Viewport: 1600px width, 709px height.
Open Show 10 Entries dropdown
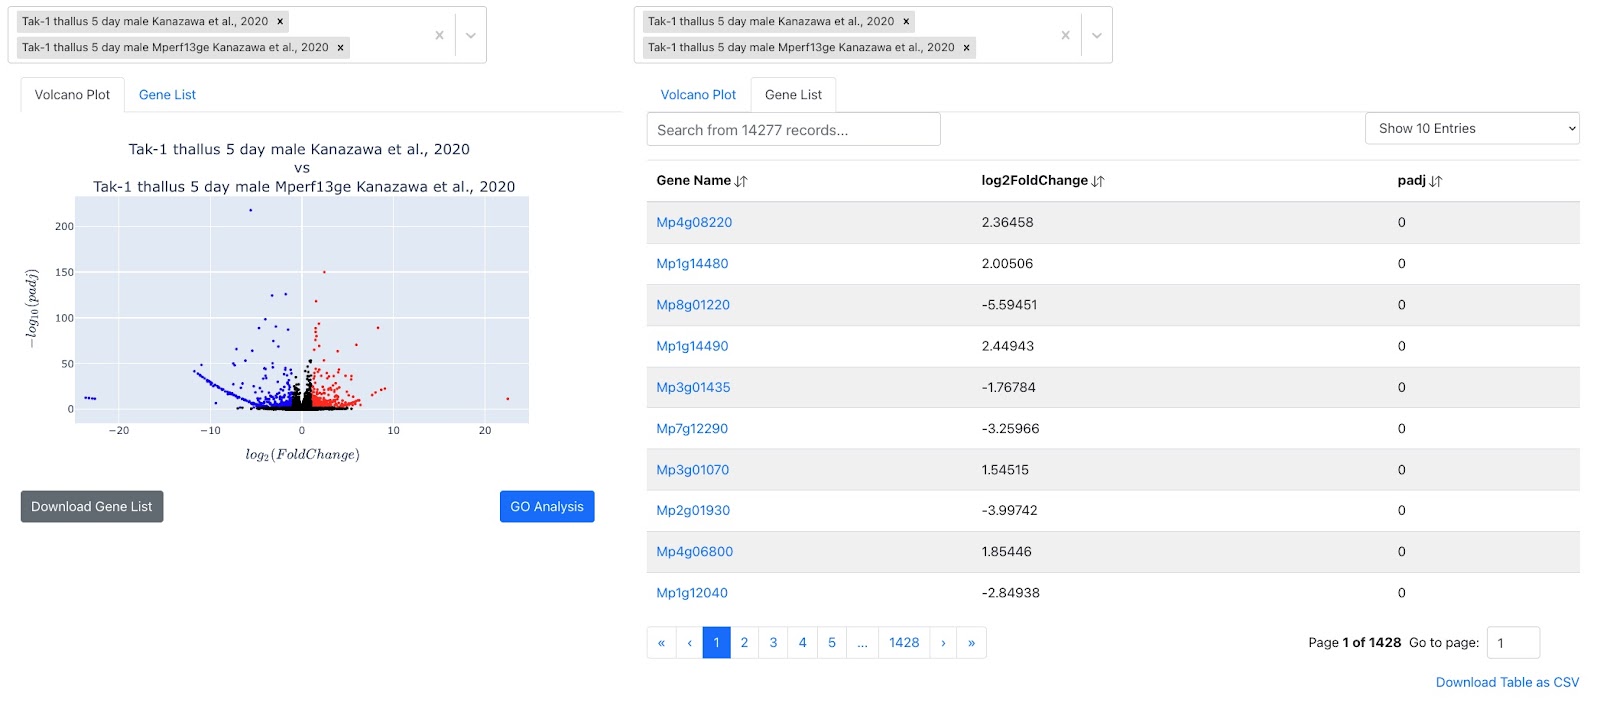(x=1471, y=128)
